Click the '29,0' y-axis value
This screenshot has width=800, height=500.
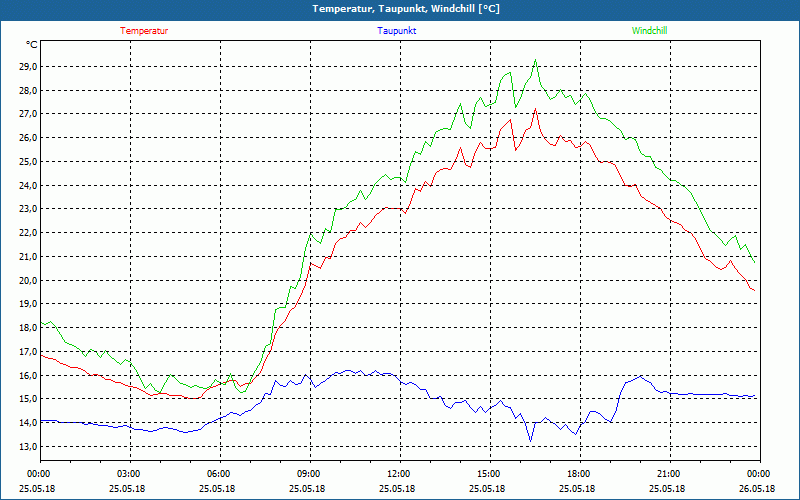pyautogui.click(x=28, y=67)
